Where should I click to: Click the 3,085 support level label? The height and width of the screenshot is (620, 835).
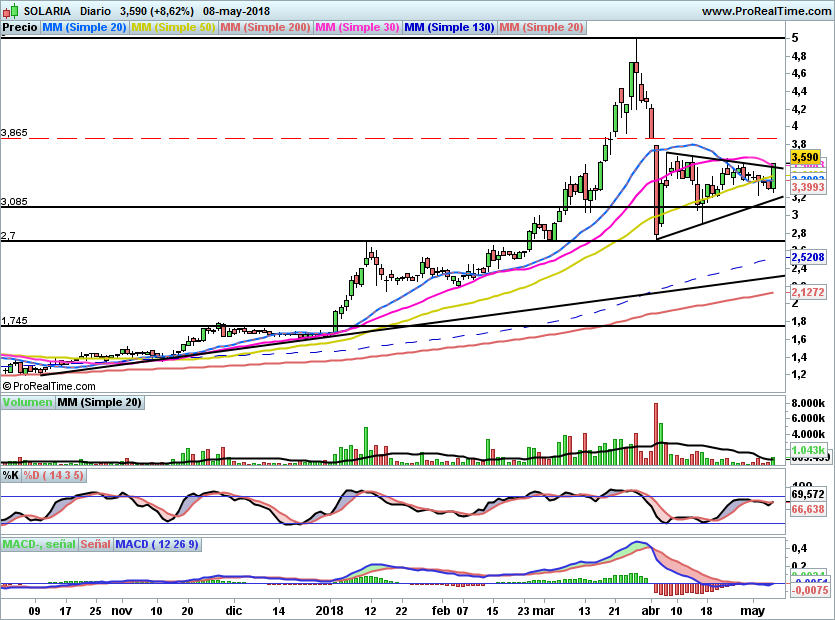click(14, 201)
